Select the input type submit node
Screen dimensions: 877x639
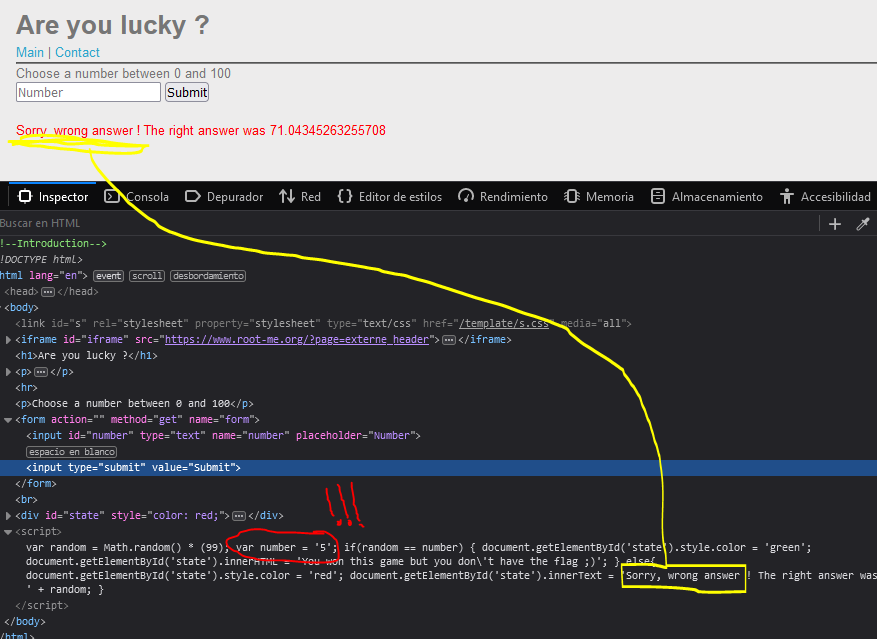pos(133,467)
